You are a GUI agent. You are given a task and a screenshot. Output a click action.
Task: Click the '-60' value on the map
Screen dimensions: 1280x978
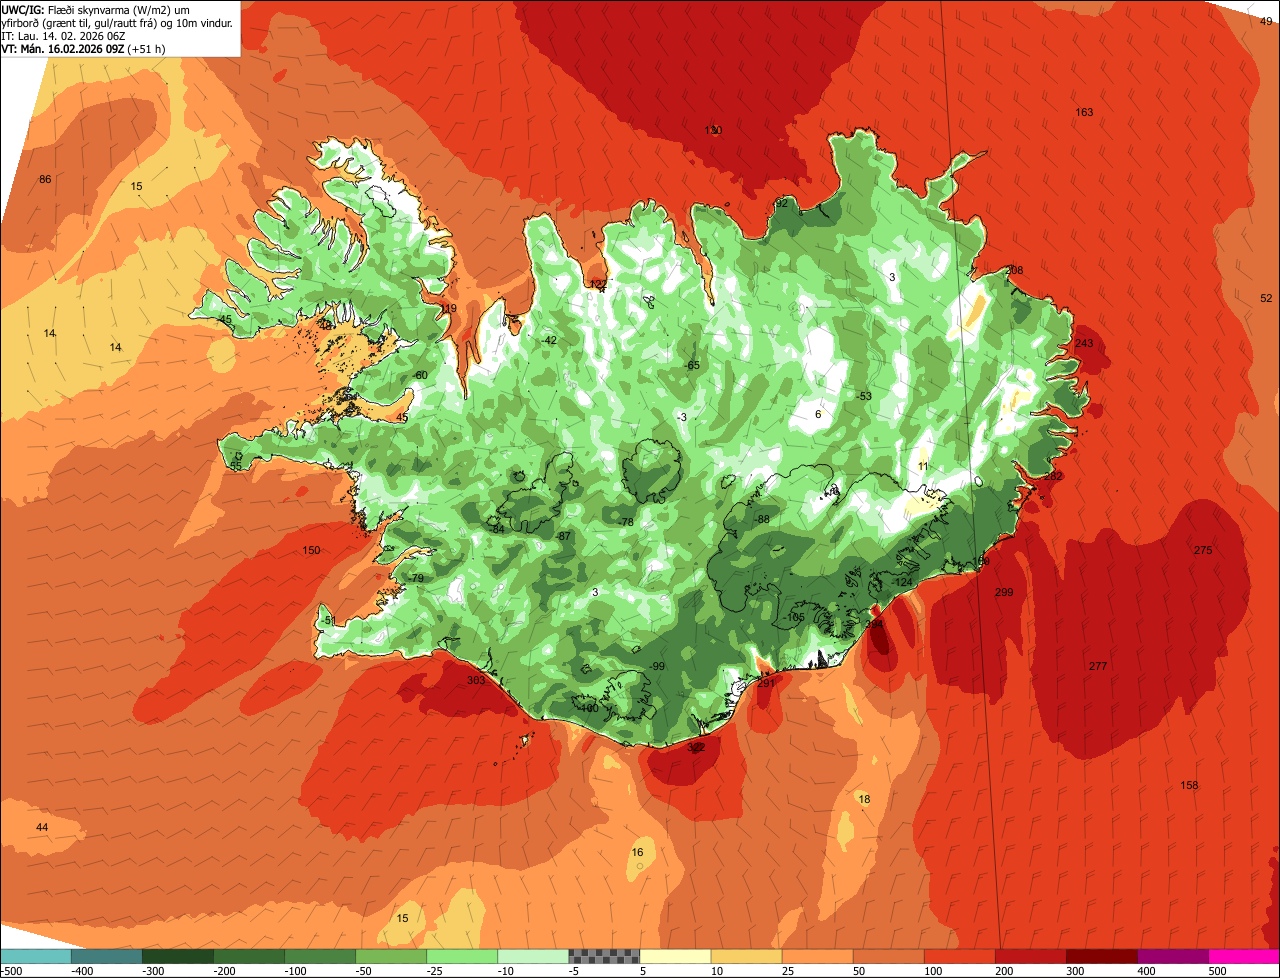[420, 375]
